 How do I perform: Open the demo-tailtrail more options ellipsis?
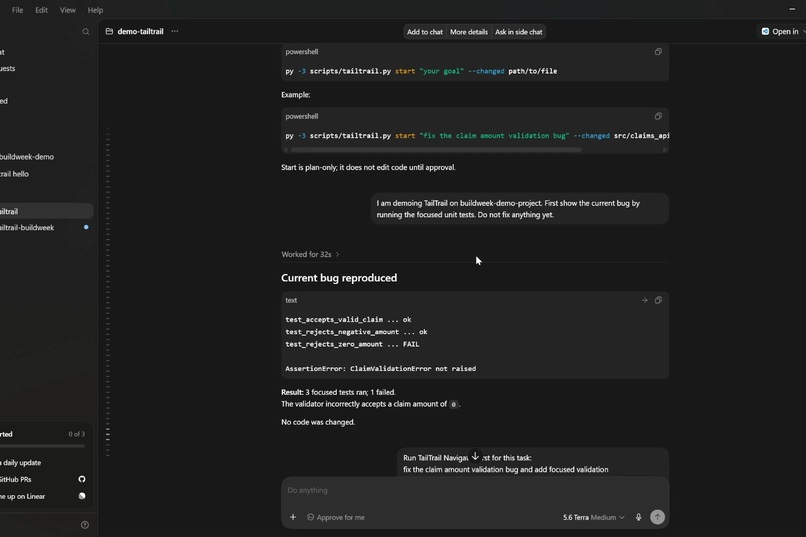coord(175,31)
